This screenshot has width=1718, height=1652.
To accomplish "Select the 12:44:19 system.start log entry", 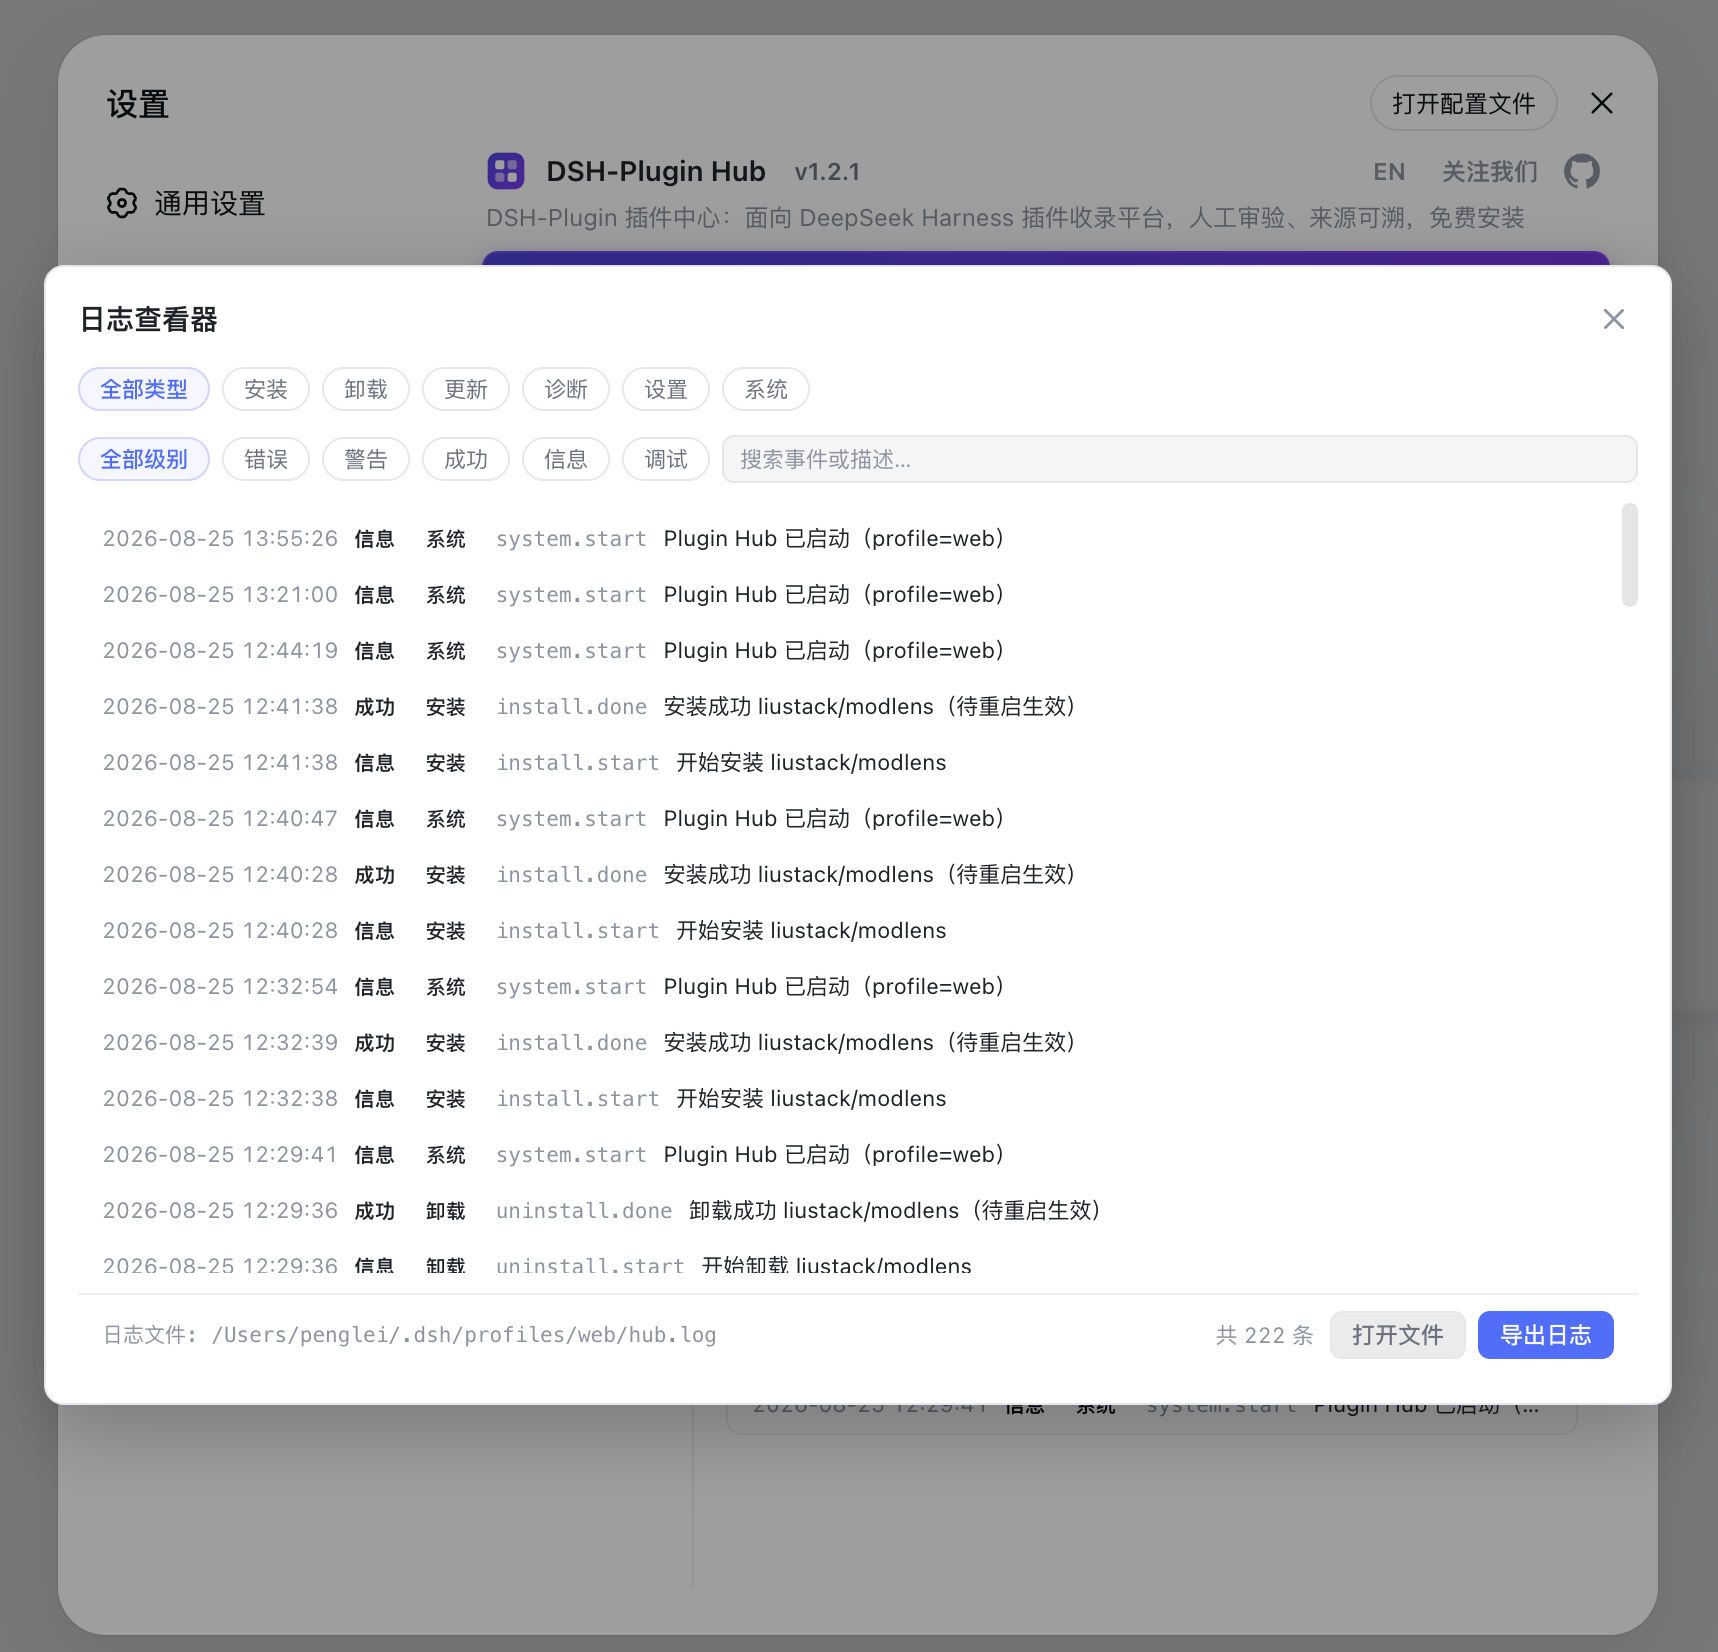I will tap(848, 651).
